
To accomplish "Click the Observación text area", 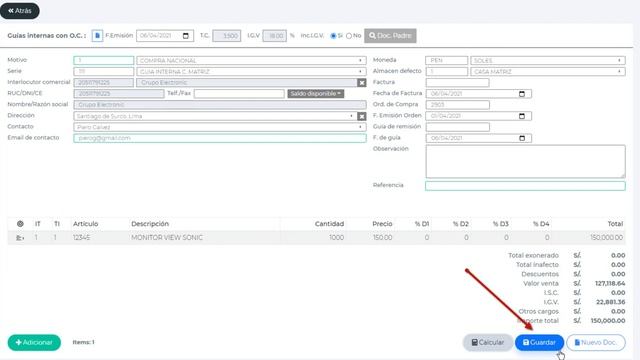I will [525, 161].
